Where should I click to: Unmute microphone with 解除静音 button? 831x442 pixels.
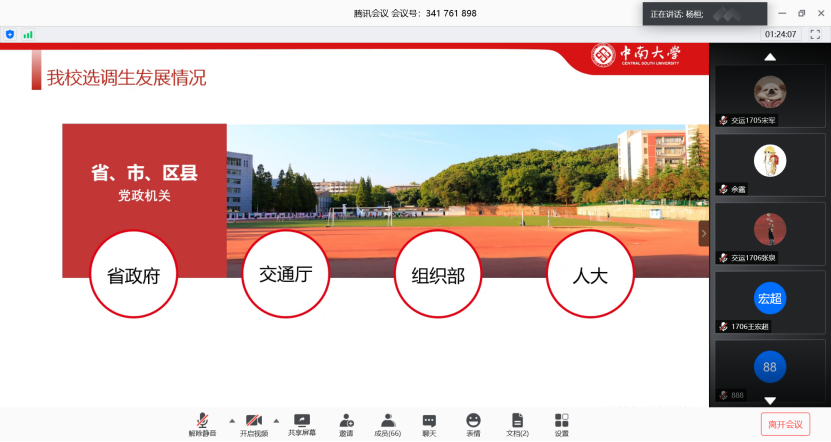point(202,423)
